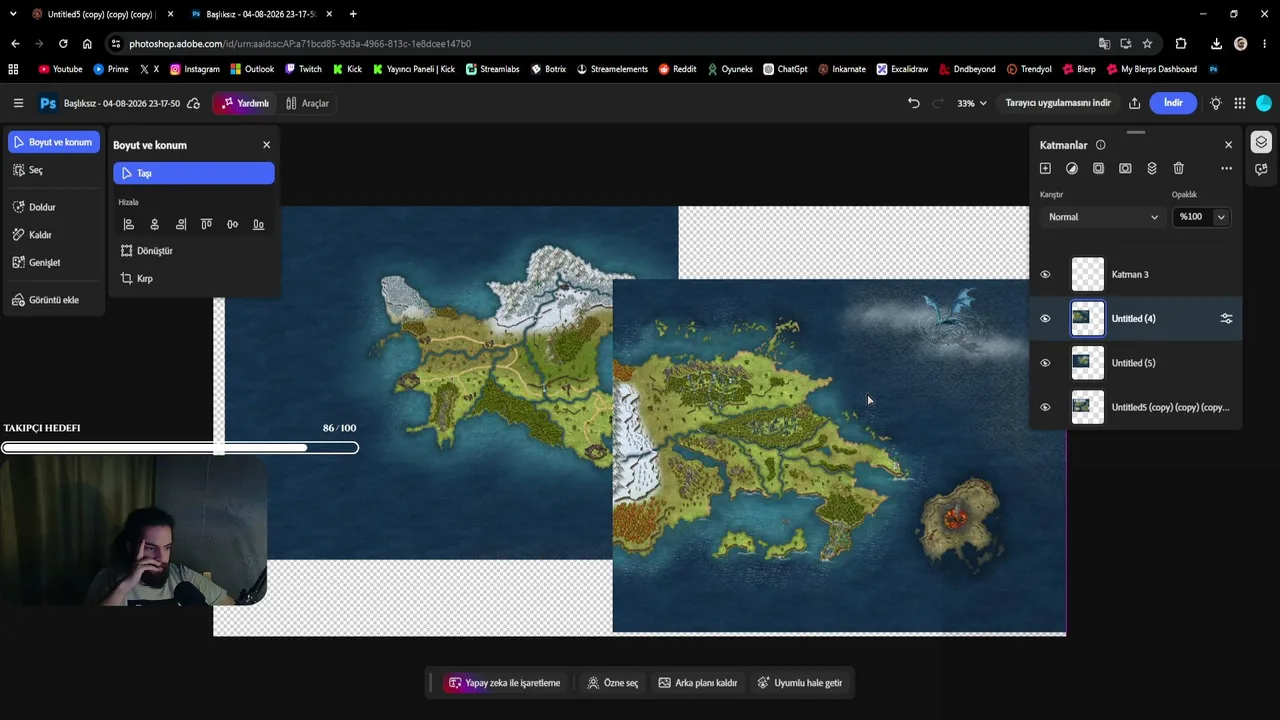Click Arka planı kaldır button
This screenshot has width=1280, height=720.
coord(698,683)
